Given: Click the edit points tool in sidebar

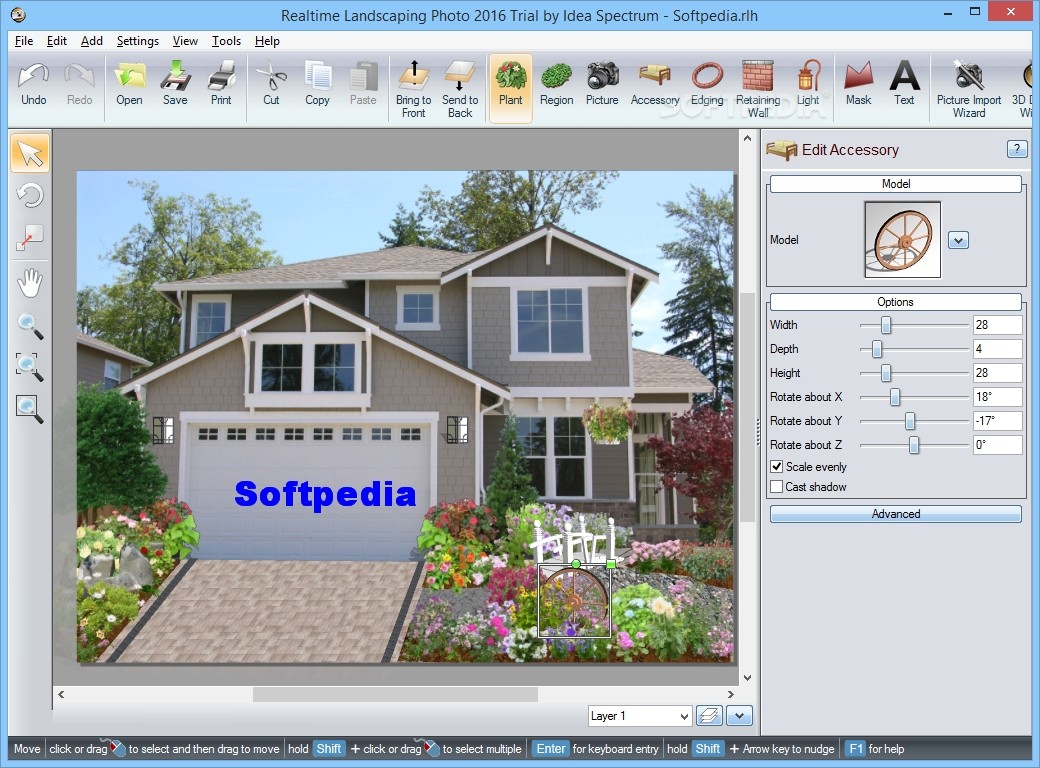Looking at the screenshot, I should click(x=30, y=237).
